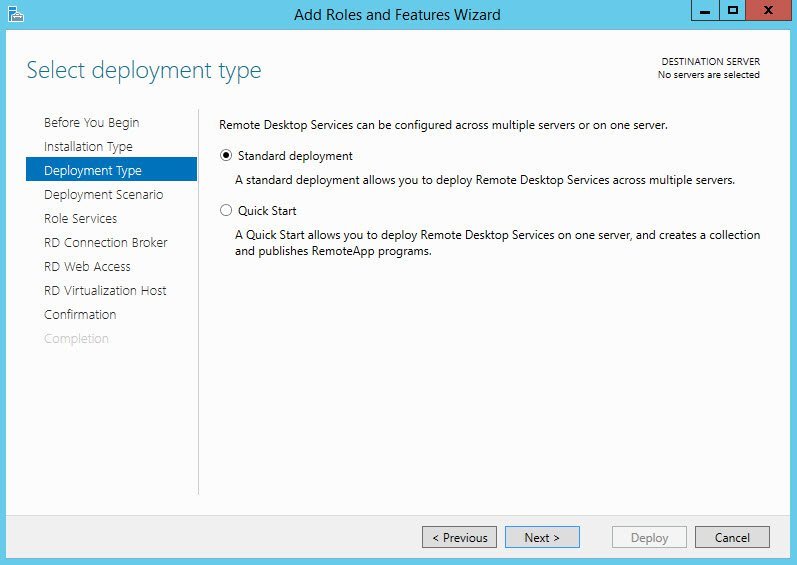Open the Role Services step
Screen dimensions: 797x565
pos(80,219)
